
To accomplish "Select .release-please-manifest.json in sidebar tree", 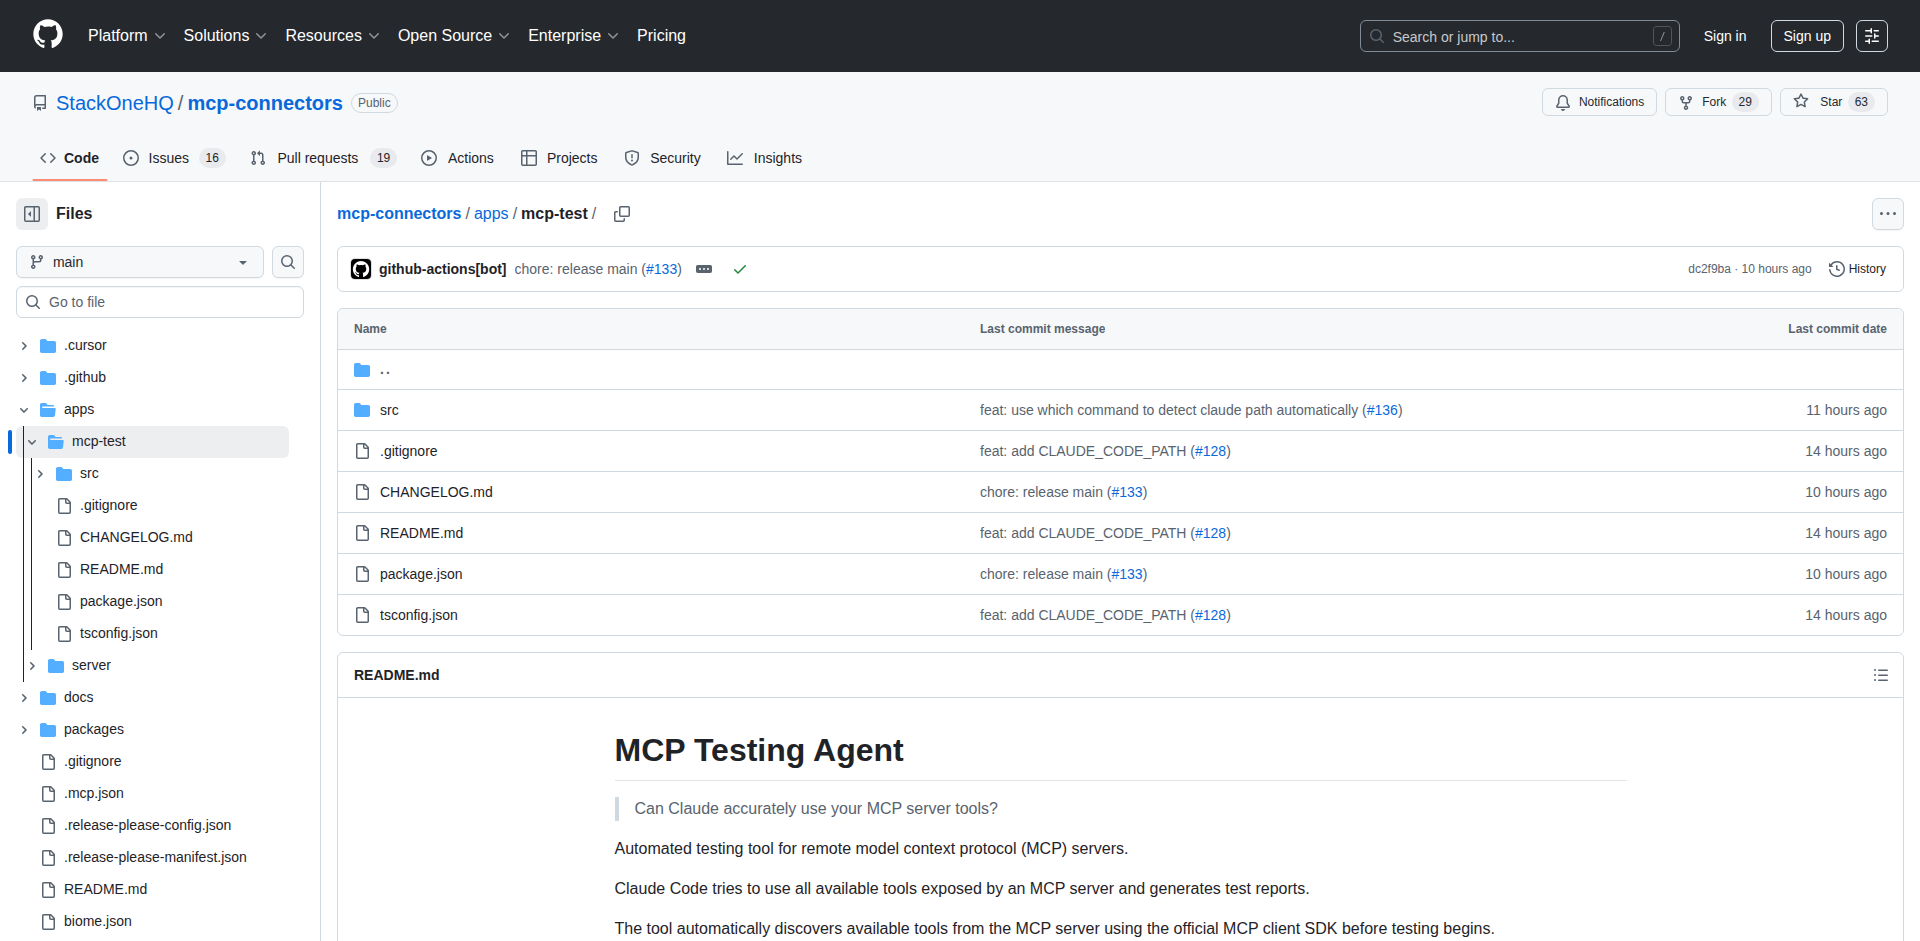I will pyautogui.click(x=155, y=858).
